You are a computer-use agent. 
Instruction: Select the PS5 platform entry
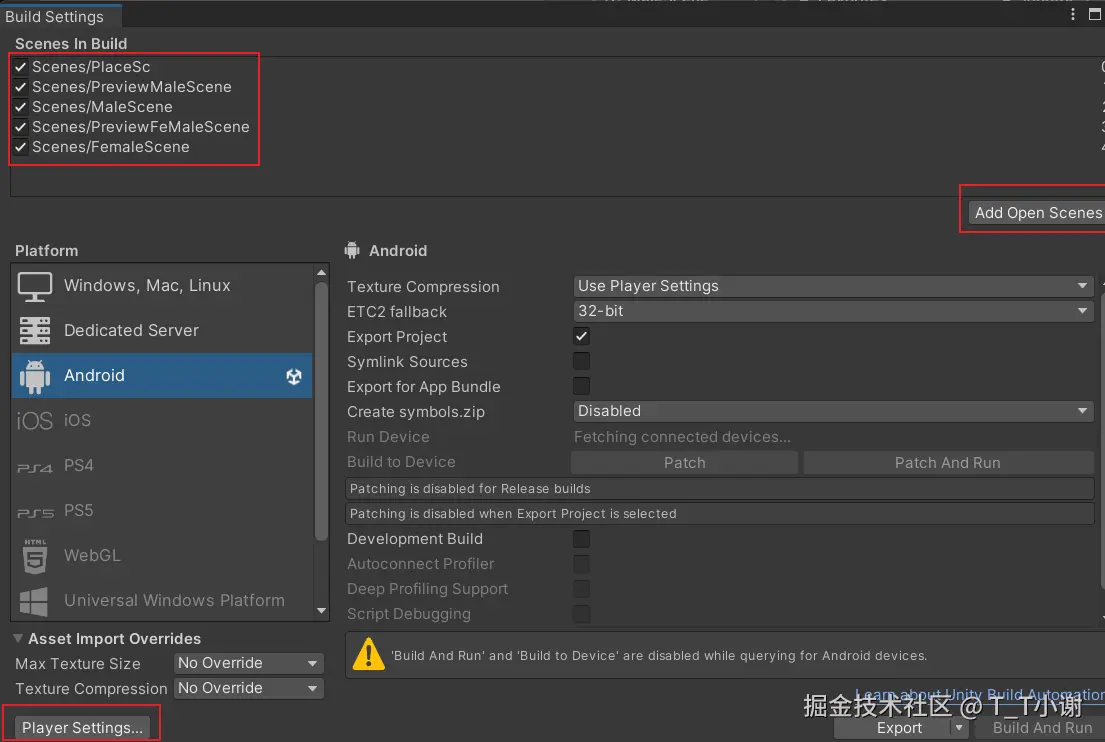[161, 511]
